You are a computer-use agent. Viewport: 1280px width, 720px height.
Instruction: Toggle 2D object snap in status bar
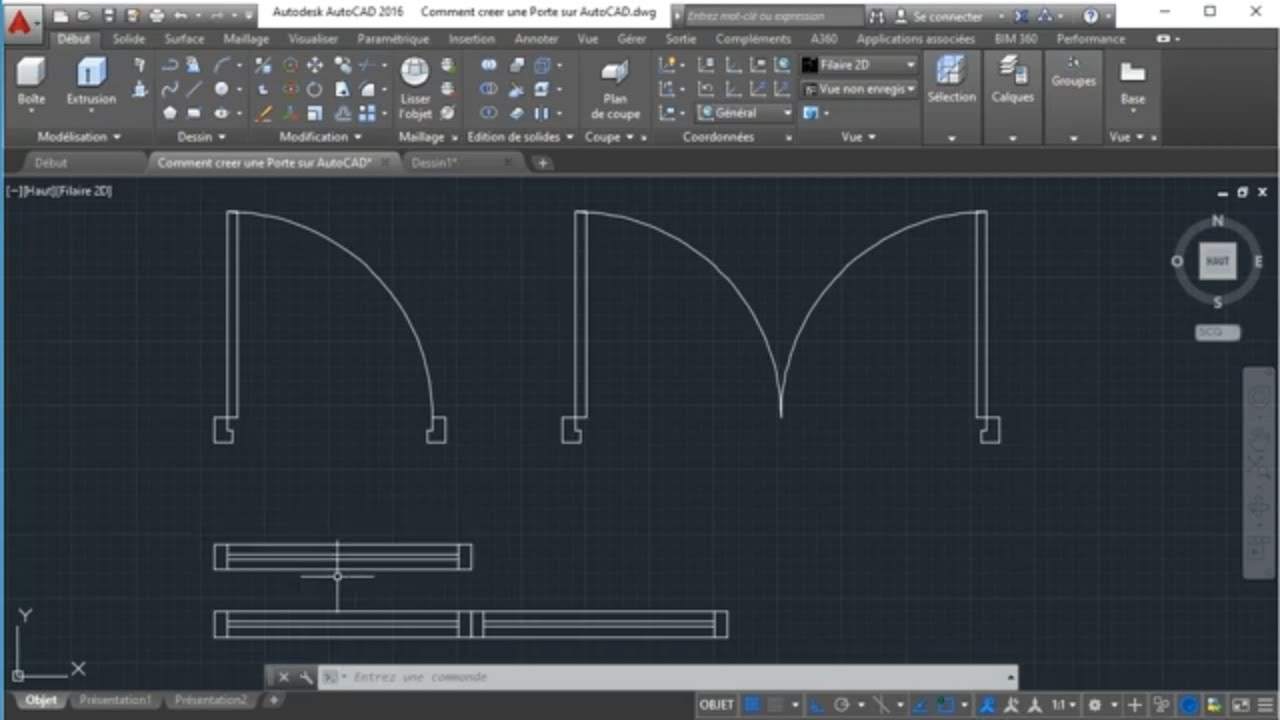(x=946, y=705)
